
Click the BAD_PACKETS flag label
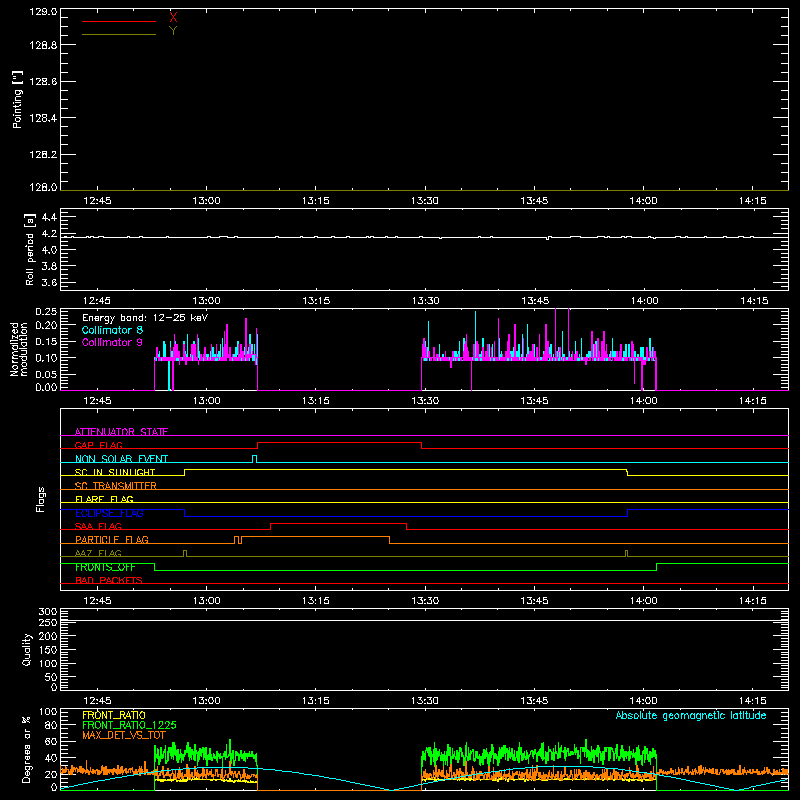109,580
